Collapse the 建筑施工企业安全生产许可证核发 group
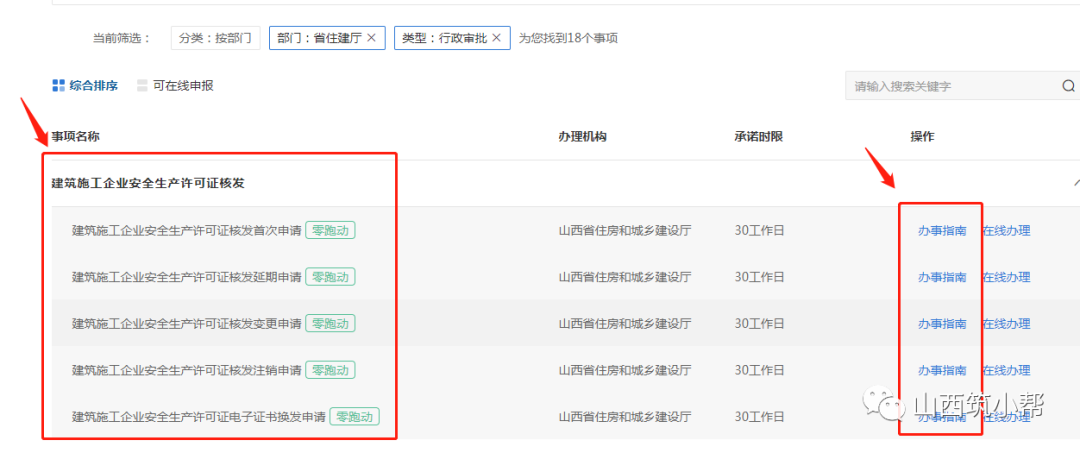This screenshot has height=453, width=1080. tap(1076, 183)
